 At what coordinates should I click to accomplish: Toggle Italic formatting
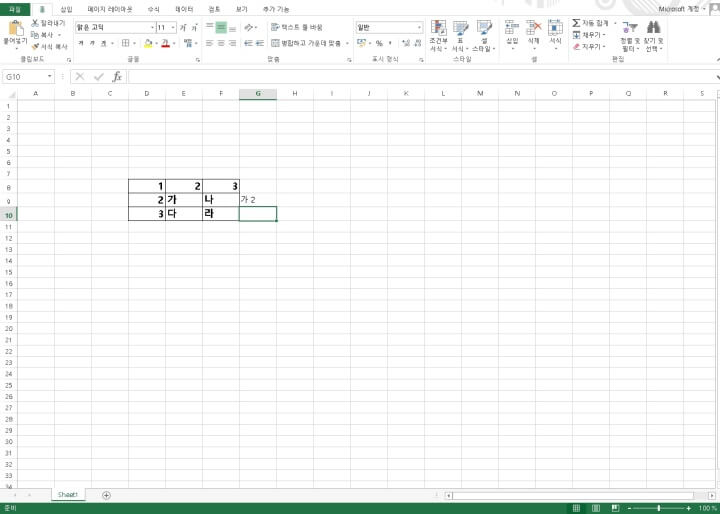pos(92,43)
